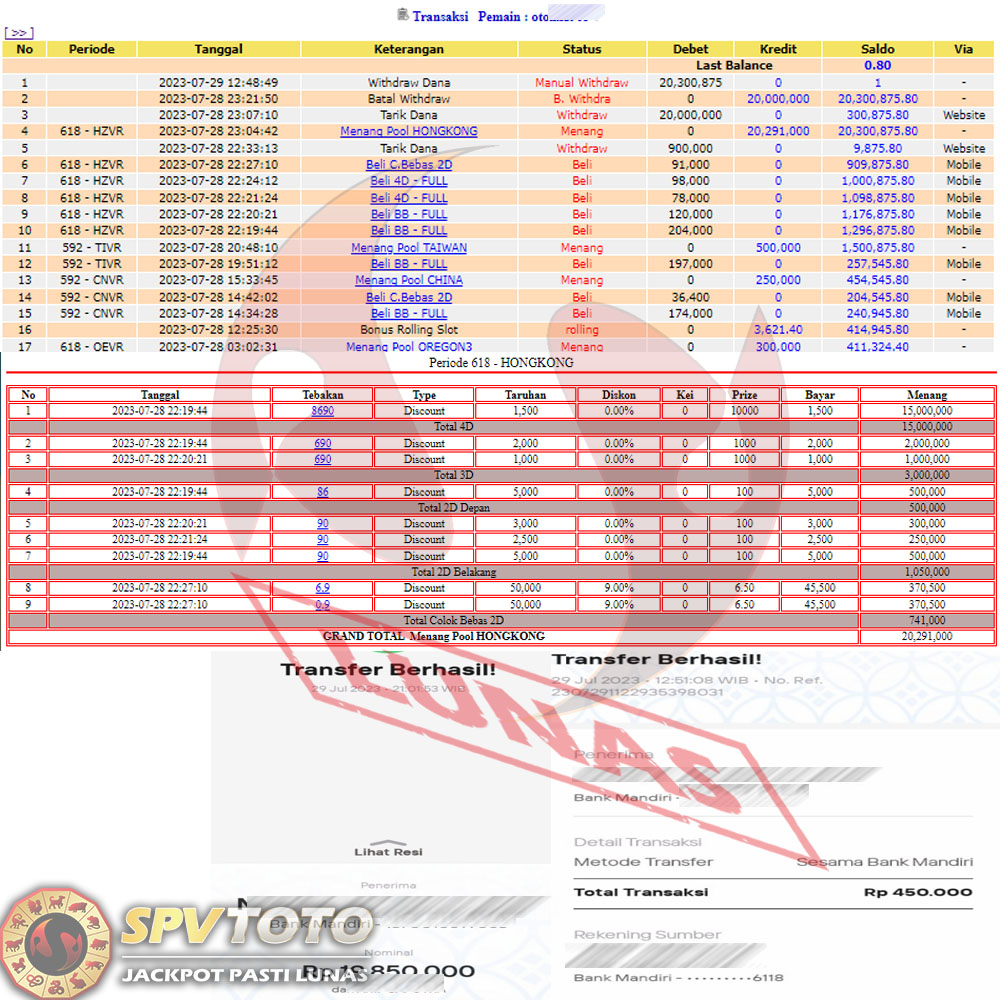
Task: Open Beli BB - FULL in row 12
Action: tap(408, 264)
